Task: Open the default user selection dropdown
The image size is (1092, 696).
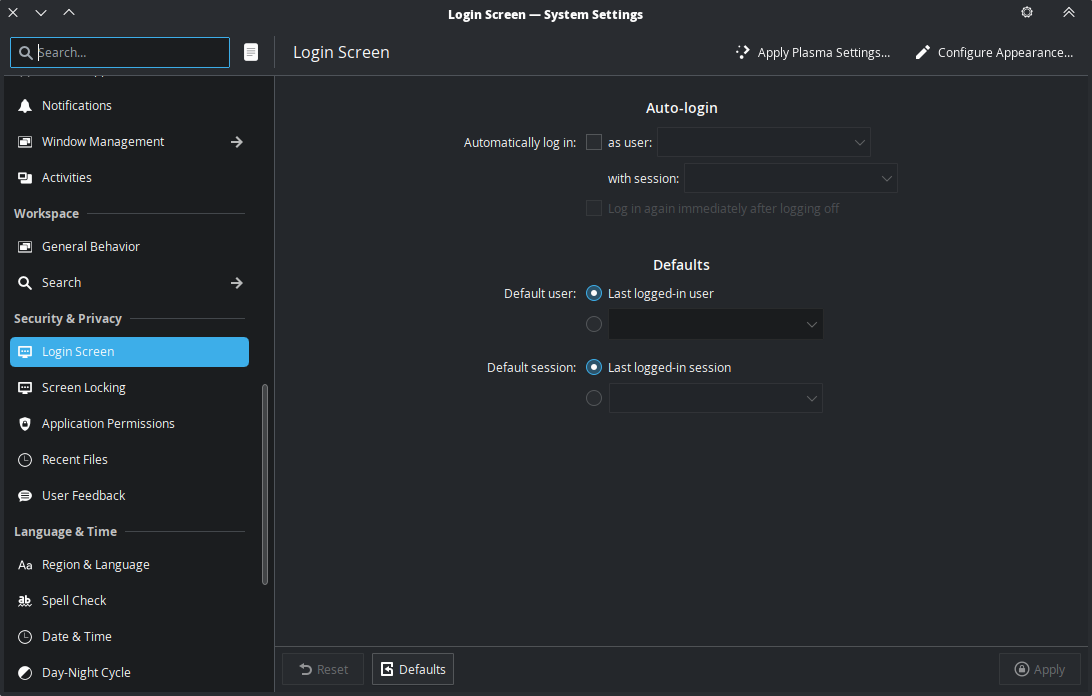Action: [x=715, y=324]
